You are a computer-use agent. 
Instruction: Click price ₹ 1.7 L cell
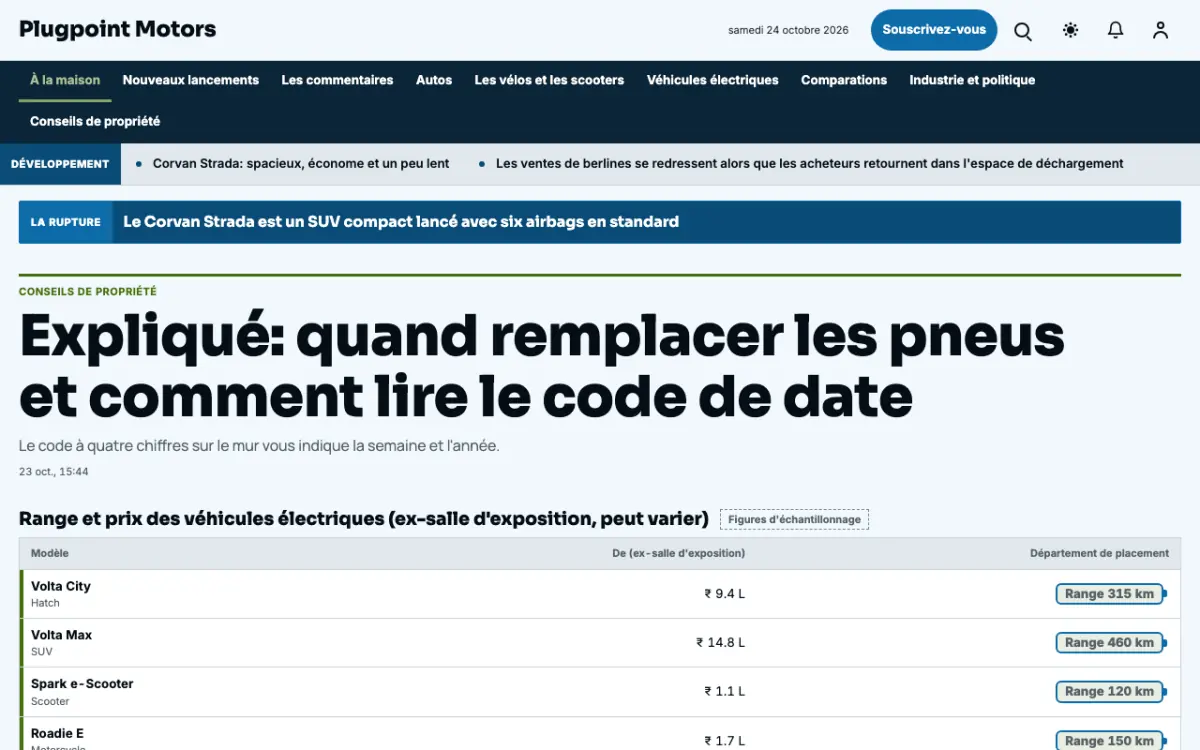pos(725,741)
